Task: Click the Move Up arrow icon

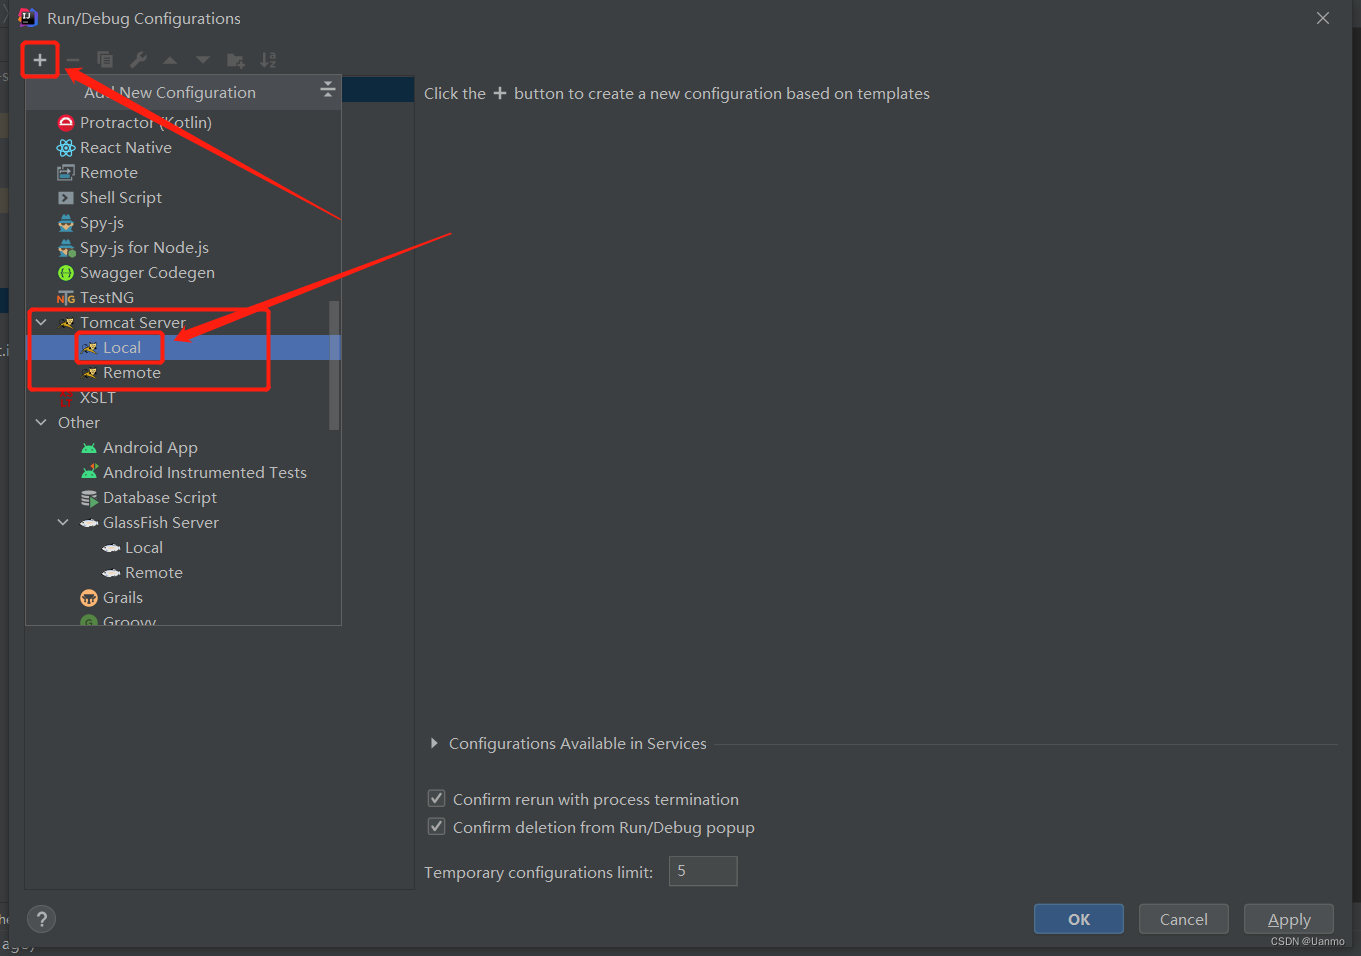Action: (170, 60)
